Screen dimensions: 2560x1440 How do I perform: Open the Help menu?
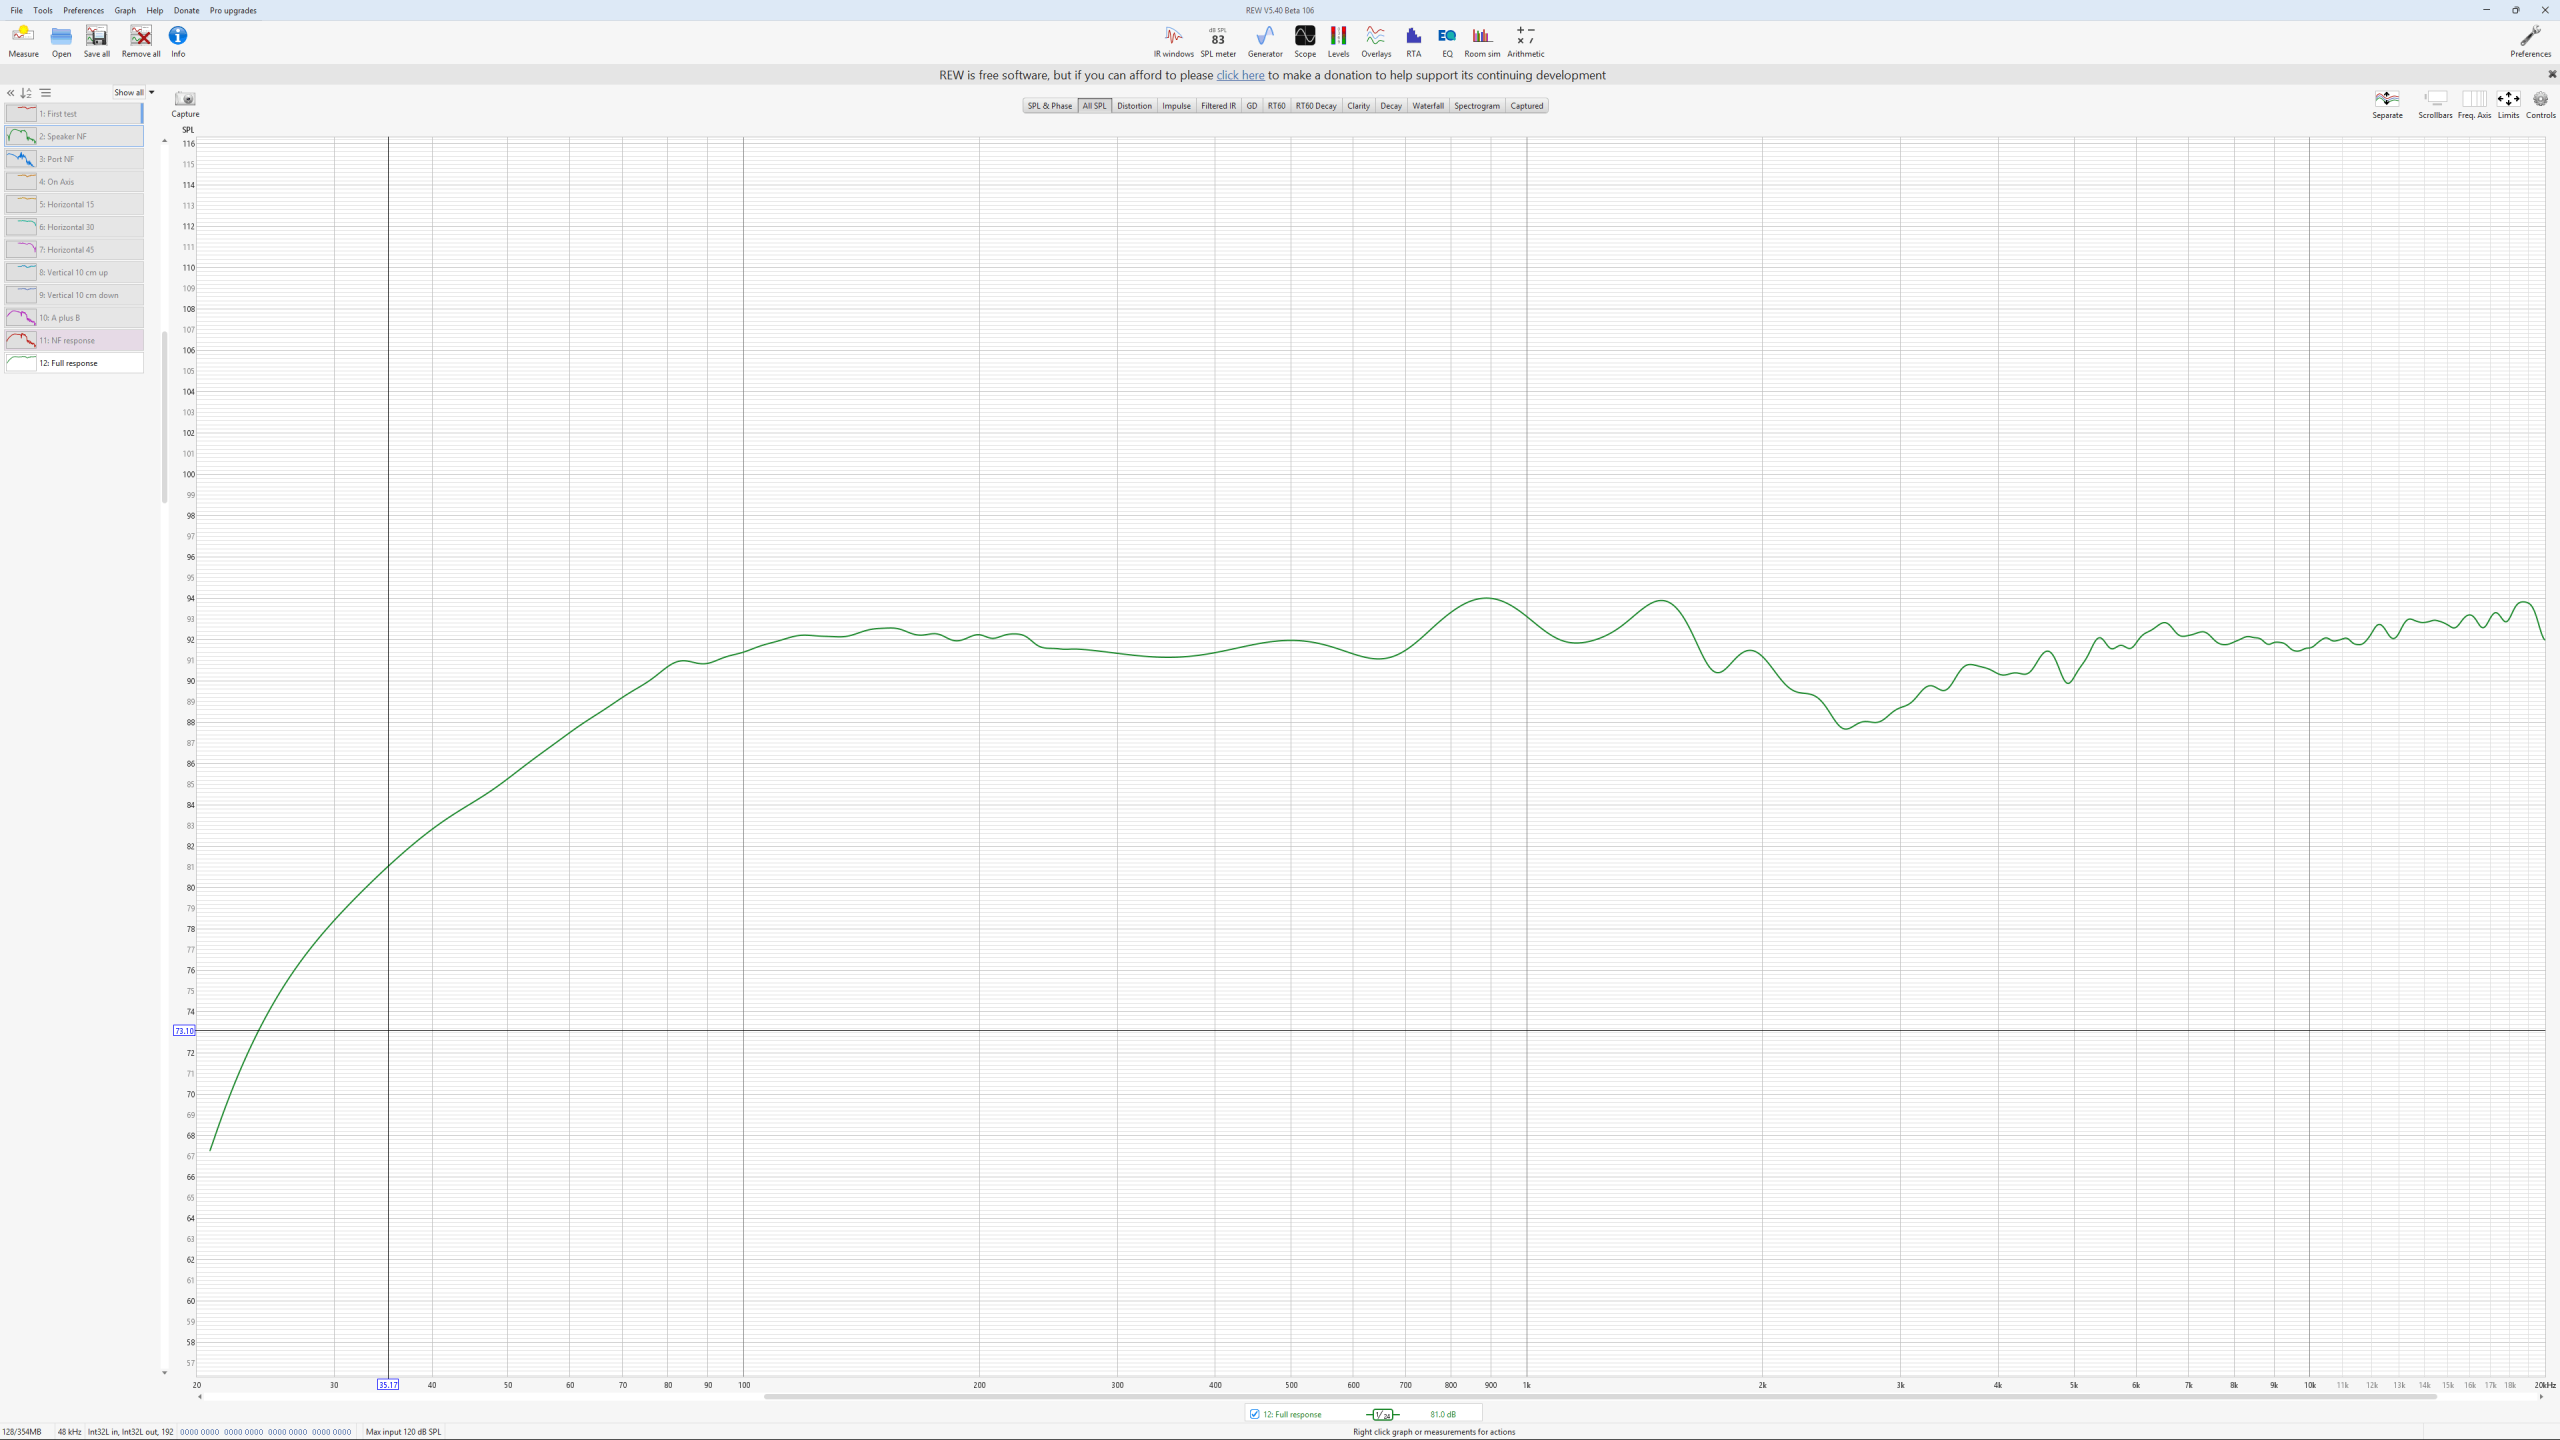[155, 10]
